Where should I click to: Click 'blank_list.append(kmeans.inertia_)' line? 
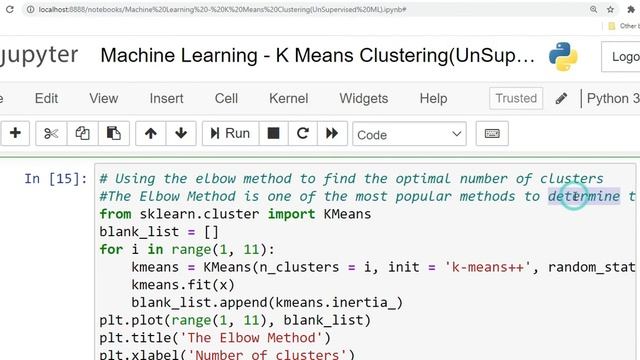point(267,302)
